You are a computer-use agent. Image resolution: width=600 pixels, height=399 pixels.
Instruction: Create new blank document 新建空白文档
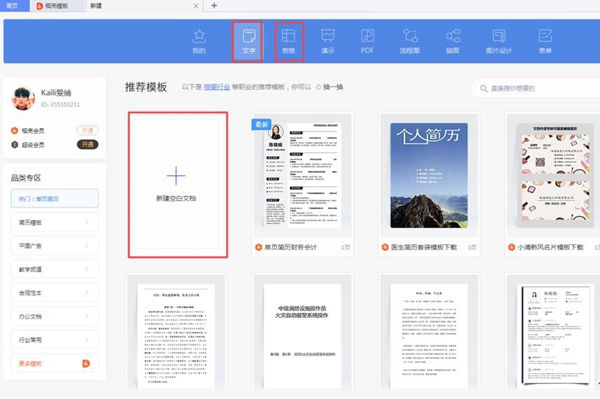178,185
